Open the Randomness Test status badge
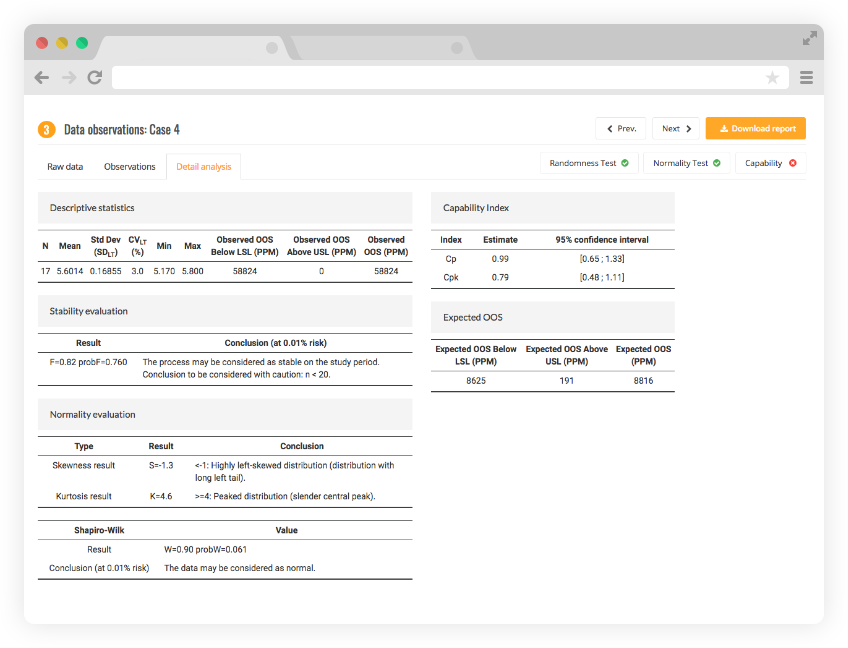848x648 pixels. coord(589,163)
